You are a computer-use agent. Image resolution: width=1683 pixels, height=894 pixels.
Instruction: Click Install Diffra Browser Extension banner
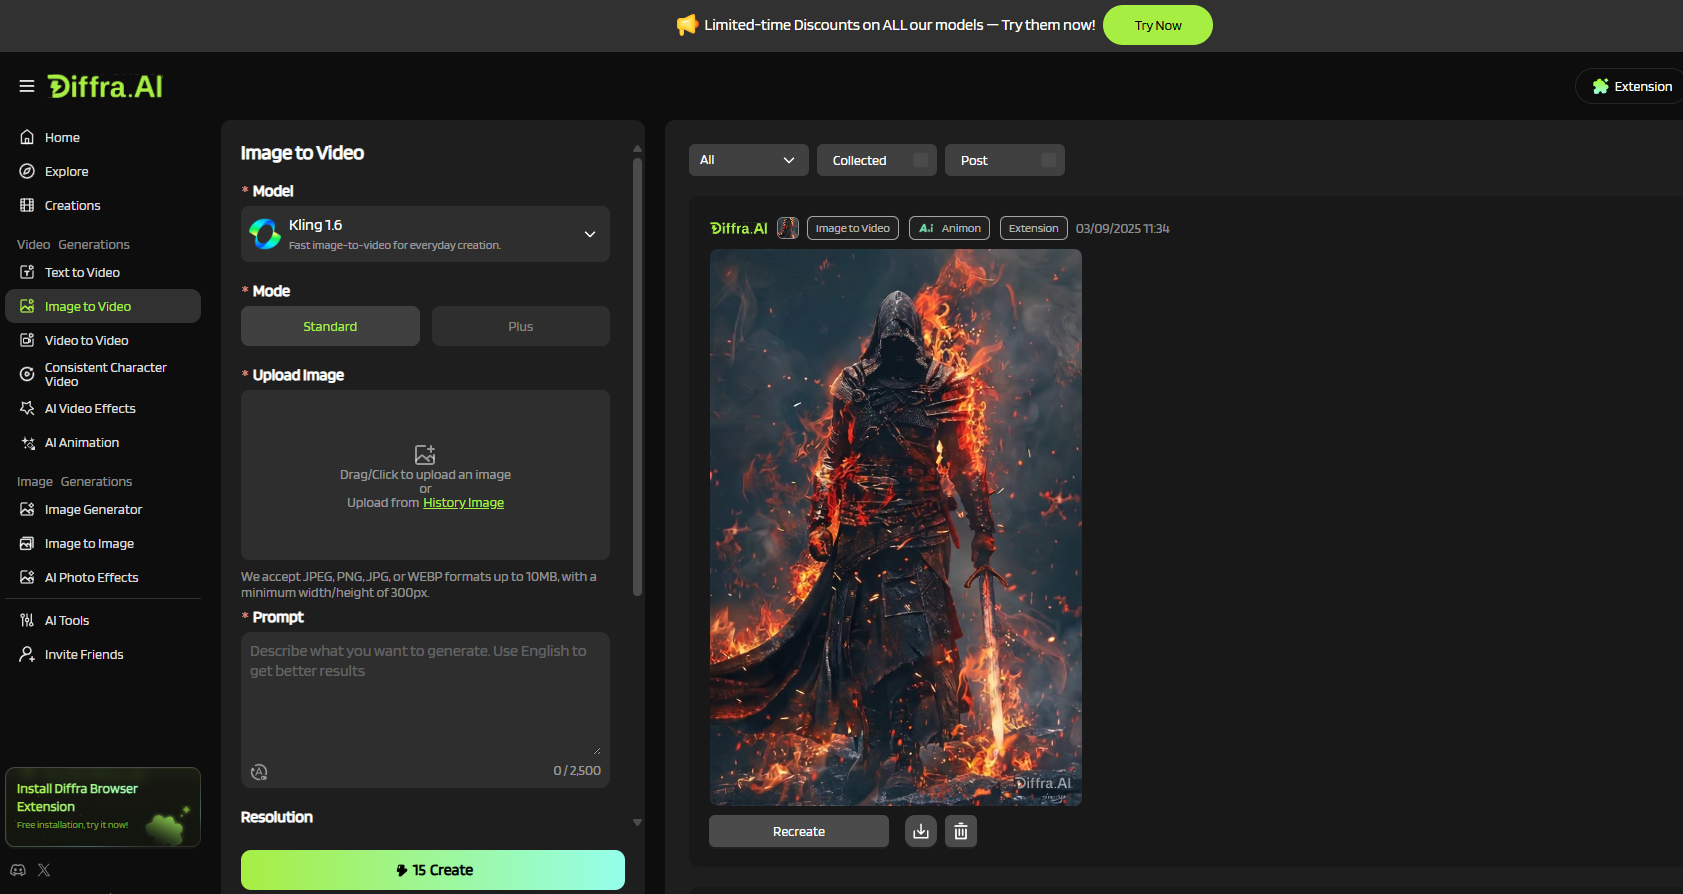pyautogui.click(x=103, y=807)
